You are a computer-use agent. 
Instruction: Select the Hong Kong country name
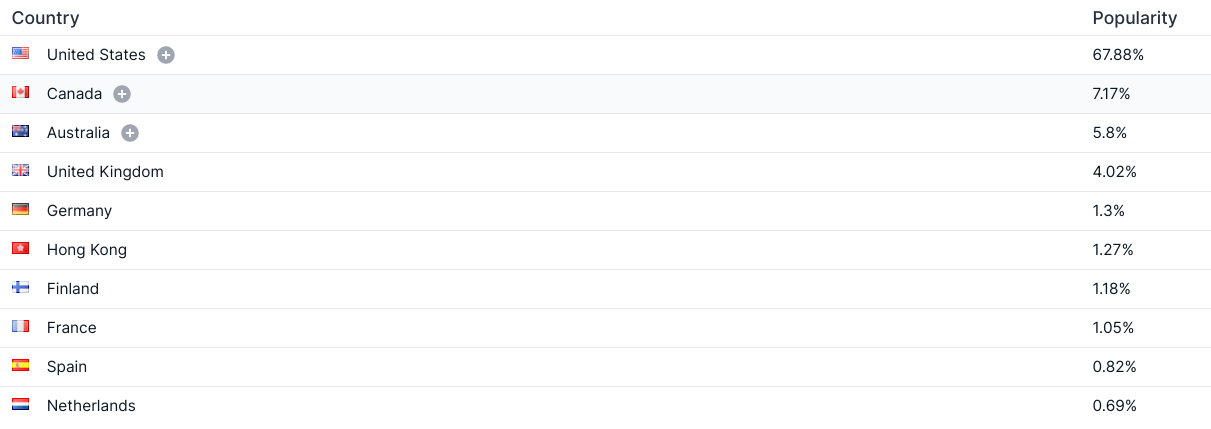pos(87,250)
